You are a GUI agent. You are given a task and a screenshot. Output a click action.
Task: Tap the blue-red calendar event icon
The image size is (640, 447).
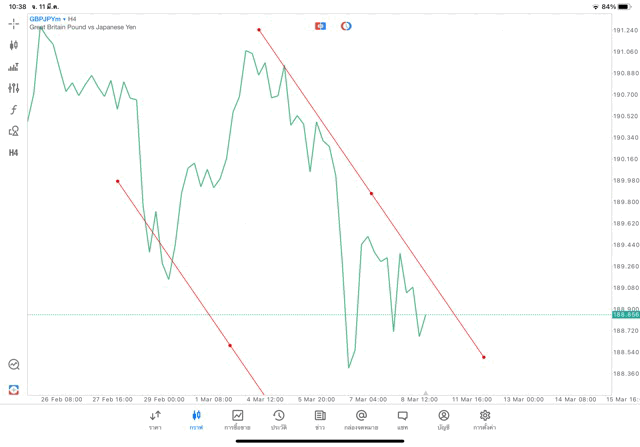pos(320,25)
